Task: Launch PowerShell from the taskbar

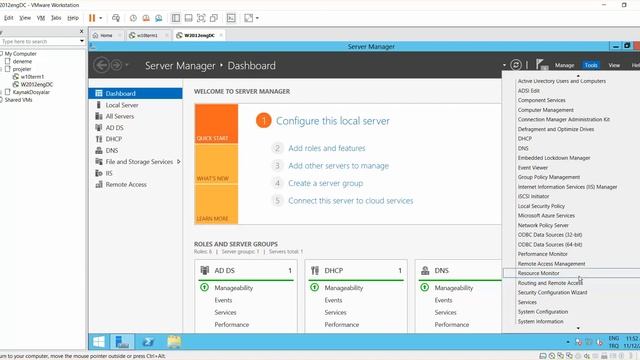Action: (148, 342)
